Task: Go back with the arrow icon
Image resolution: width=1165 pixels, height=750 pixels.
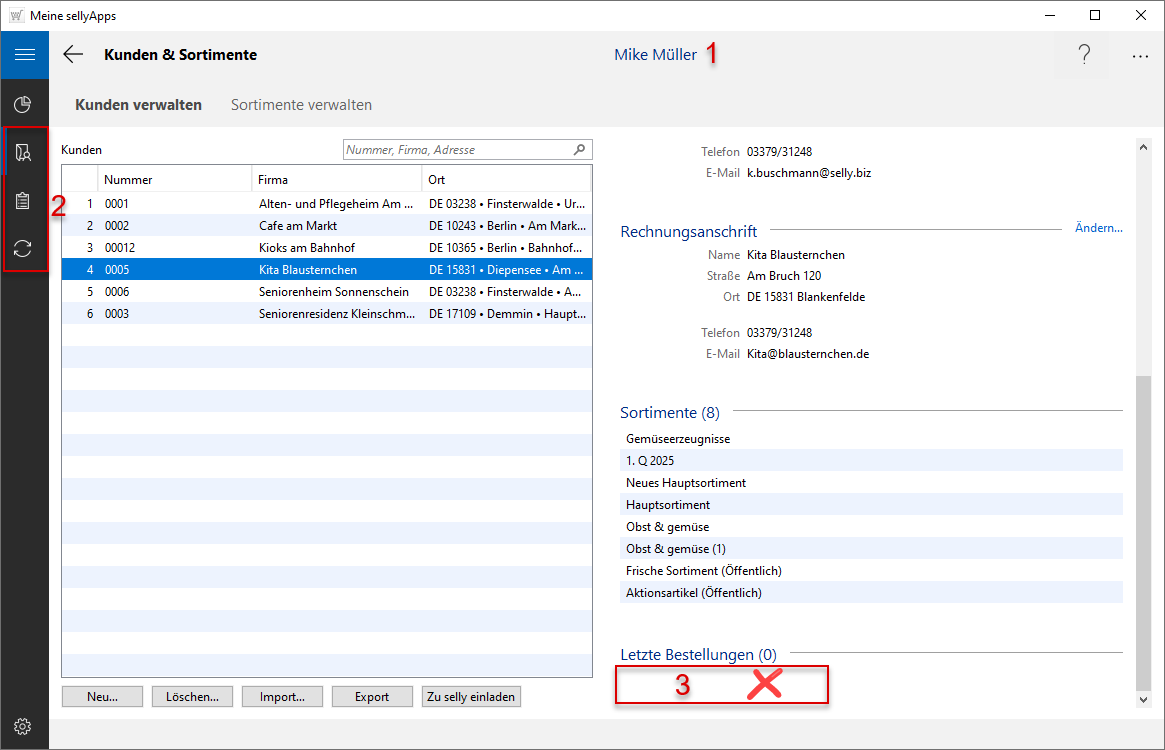Action: click(73, 55)
